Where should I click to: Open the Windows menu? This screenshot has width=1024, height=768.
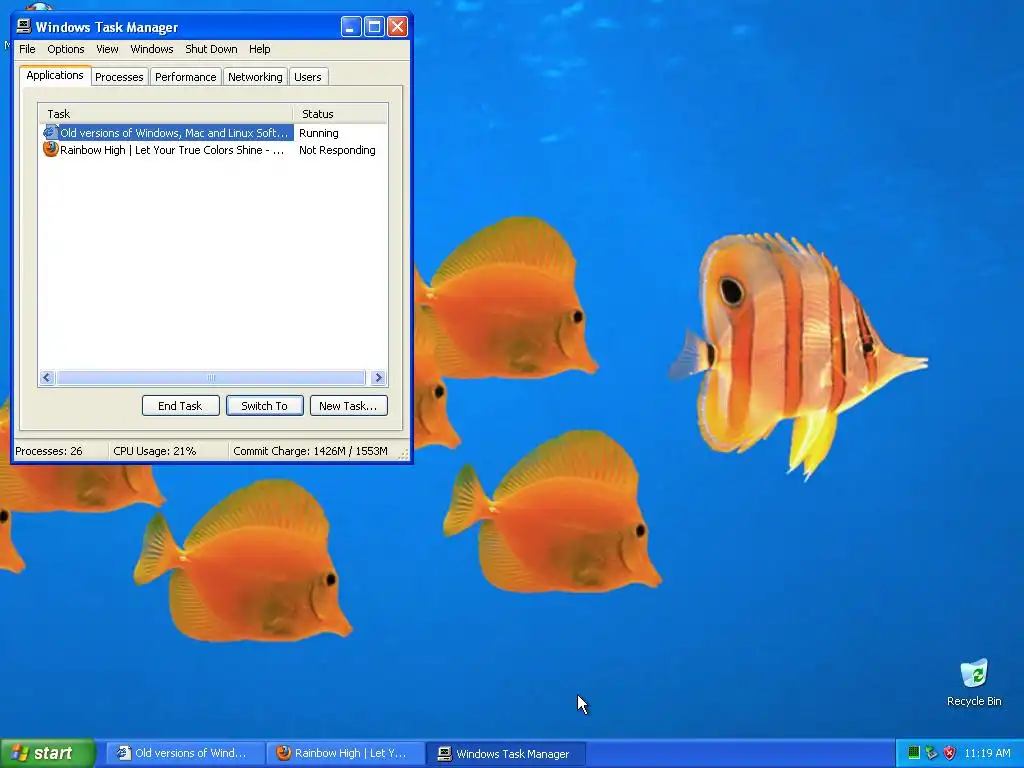click(x=152, y=49)
